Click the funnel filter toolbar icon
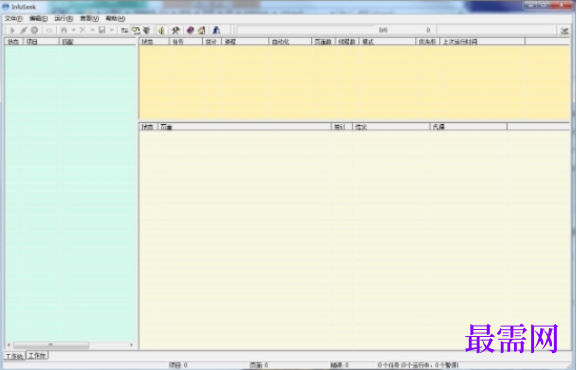Image resolution: width=577 pixels, height=370 pixels. point(146,30)
